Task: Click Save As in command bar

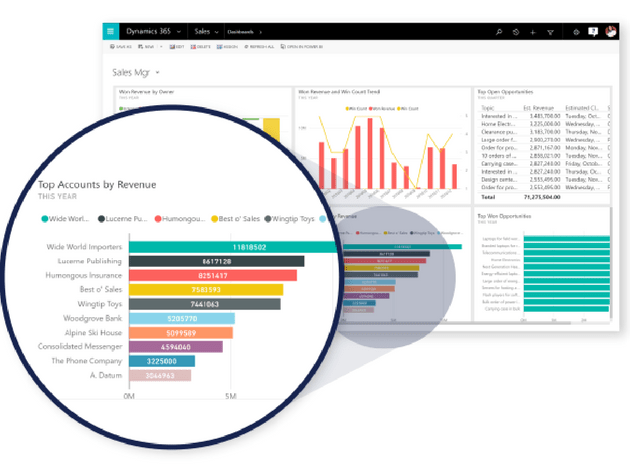Action: point(121,47)
